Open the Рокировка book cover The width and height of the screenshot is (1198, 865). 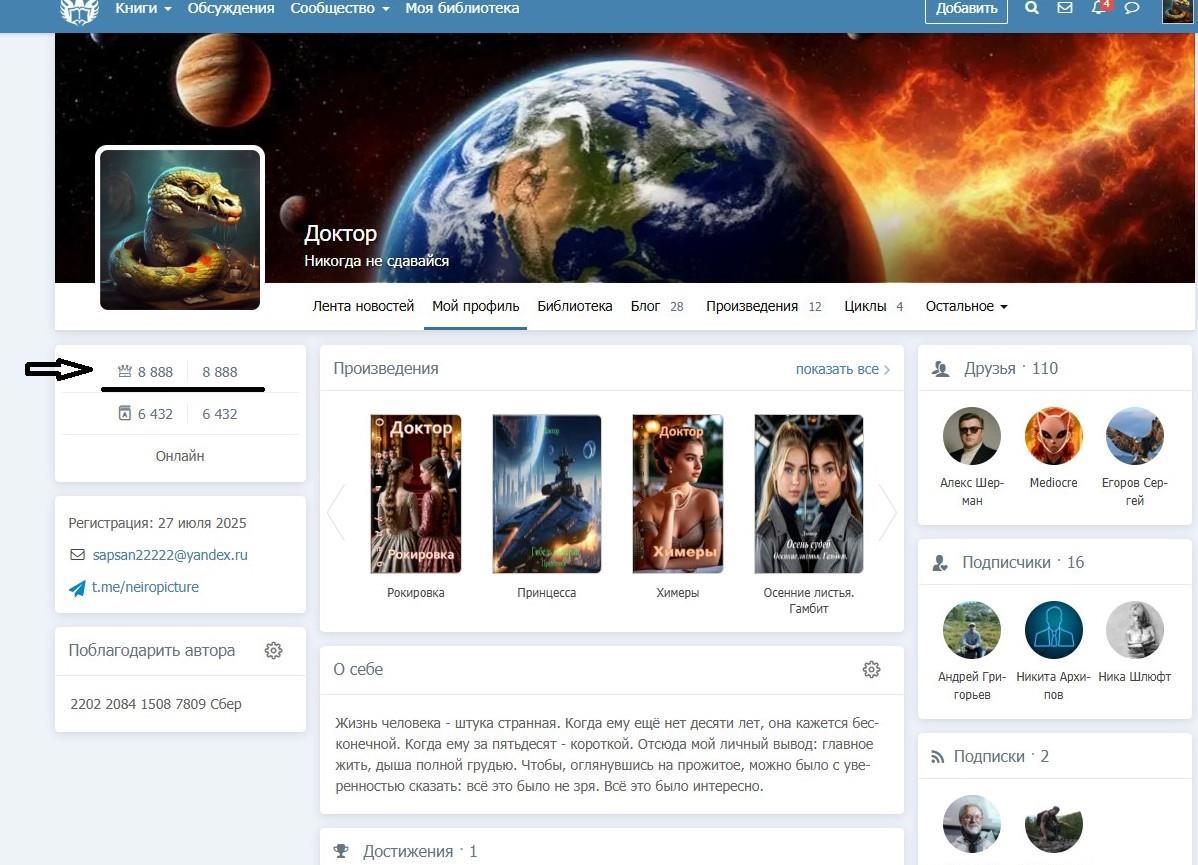(x=416, y=494)
